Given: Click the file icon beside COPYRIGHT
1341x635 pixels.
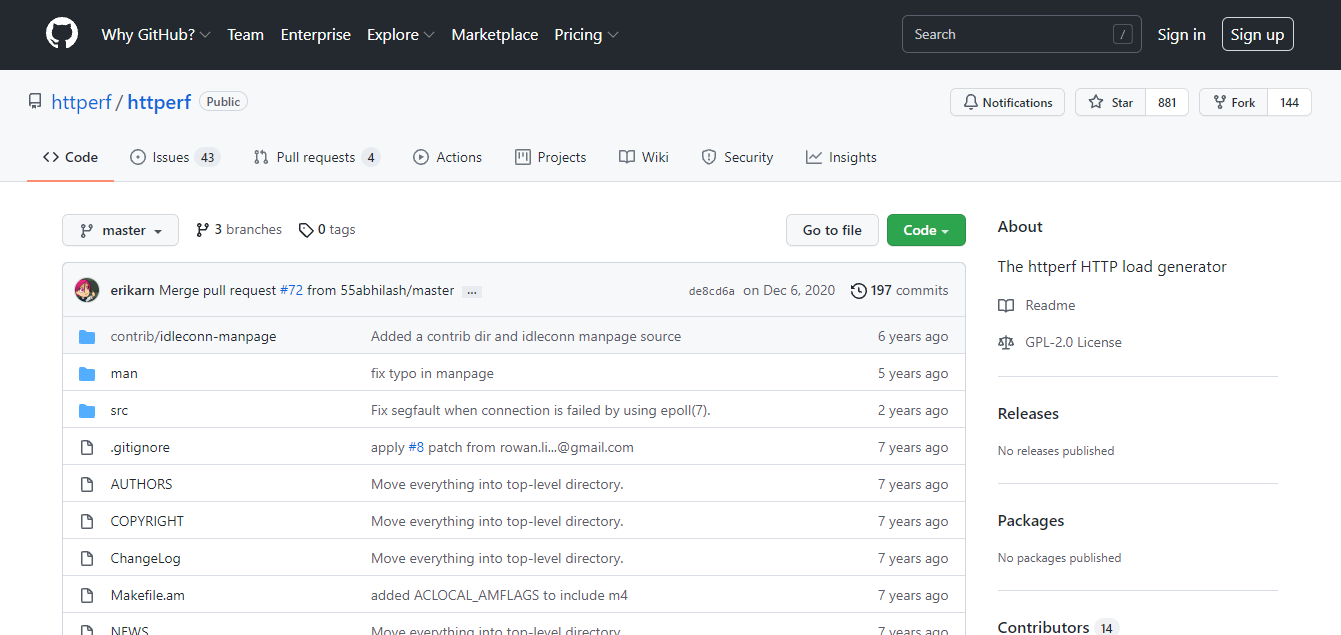Looking at the screenshot, I should [87, 521].
